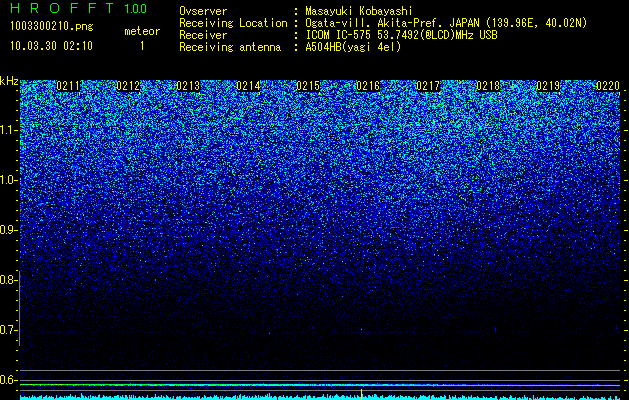This screenshot has height=400, width=629.
Task: Click the 0216 time marker
Action: 368,86
